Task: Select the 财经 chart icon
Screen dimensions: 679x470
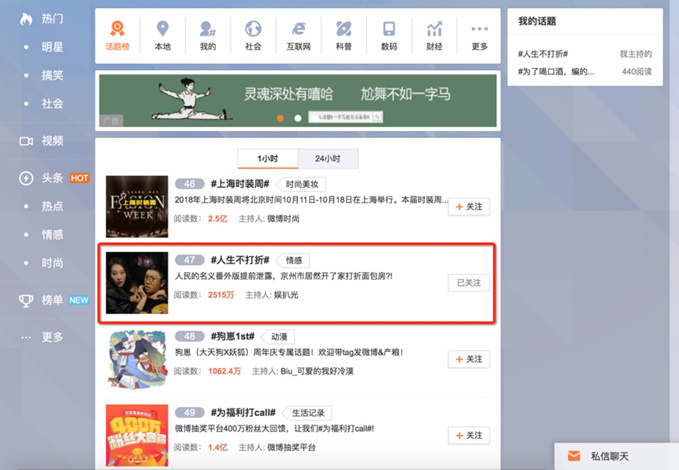Action: [434, 29]
